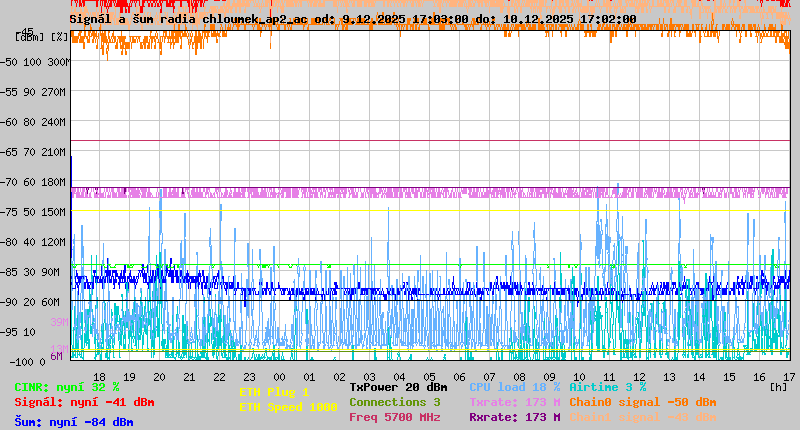
Task: Click the '02' hour label on the x-axis
Action: pos(339,377)
